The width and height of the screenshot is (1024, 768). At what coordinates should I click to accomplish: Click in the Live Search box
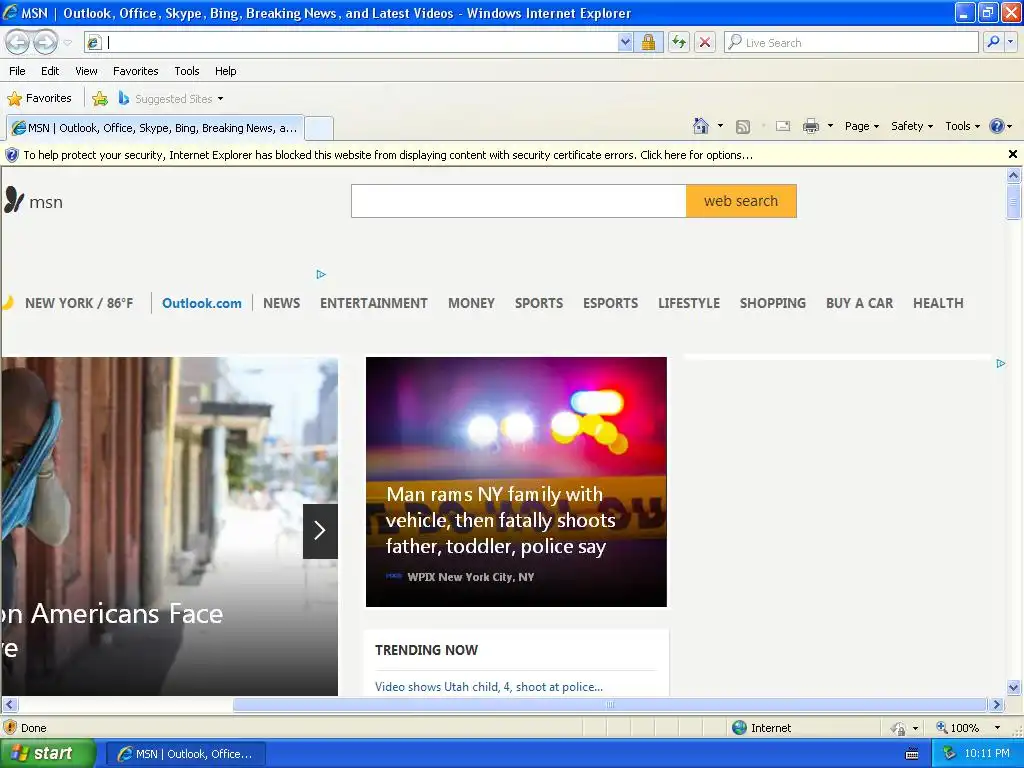(851, 42)
